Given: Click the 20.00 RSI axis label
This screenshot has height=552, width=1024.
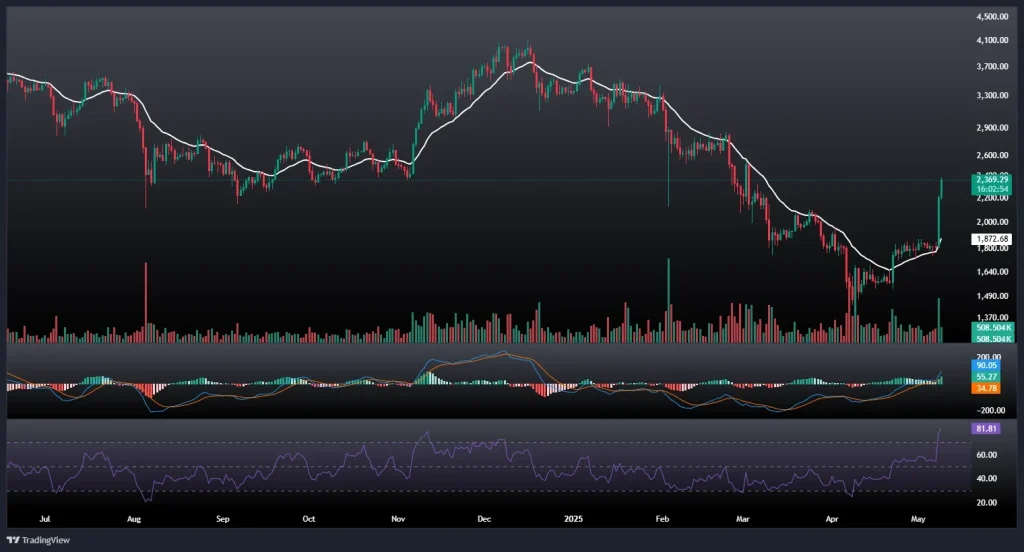Looking at the screenshot, I should [990, 503].
